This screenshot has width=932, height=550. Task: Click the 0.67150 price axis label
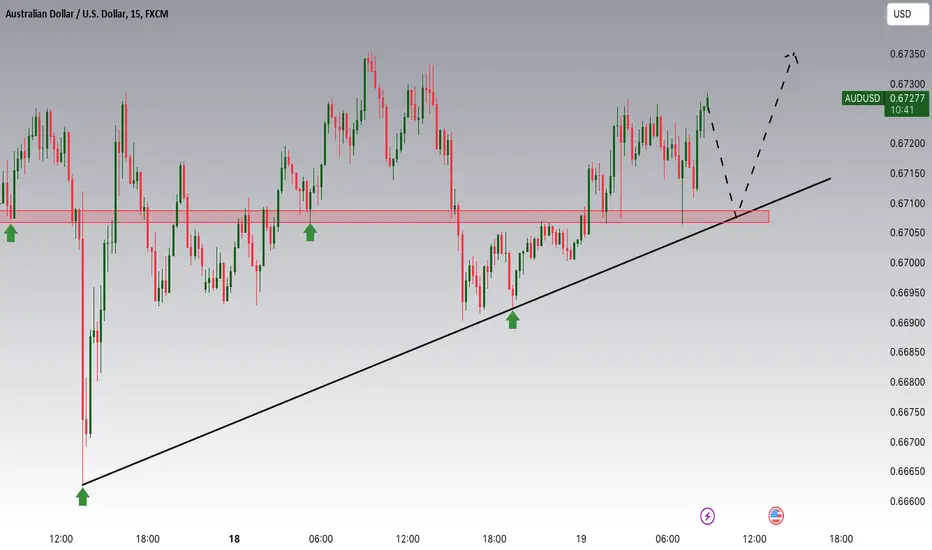(x=907, y=174)
